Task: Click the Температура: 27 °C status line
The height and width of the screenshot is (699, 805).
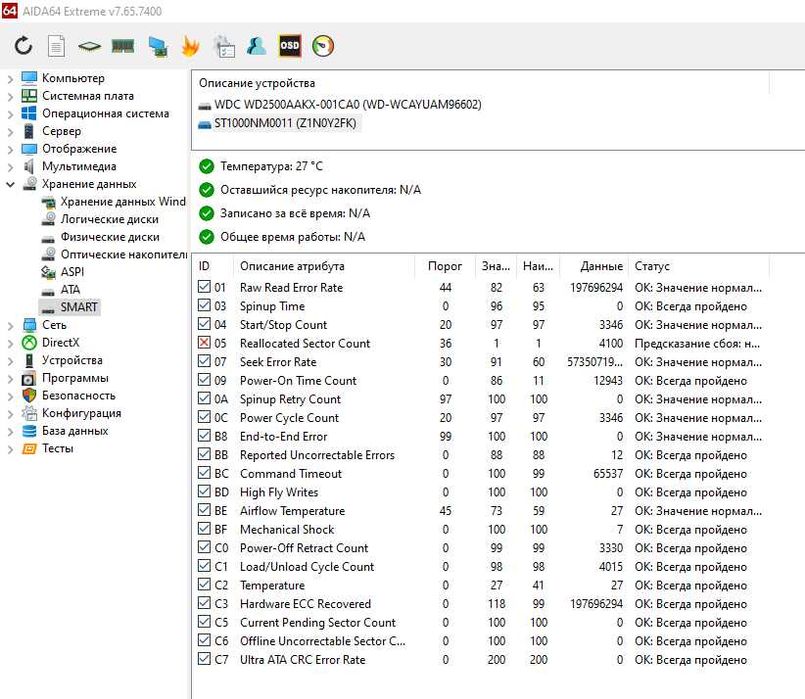Action: pyautogui.click(x=261, y=166)
